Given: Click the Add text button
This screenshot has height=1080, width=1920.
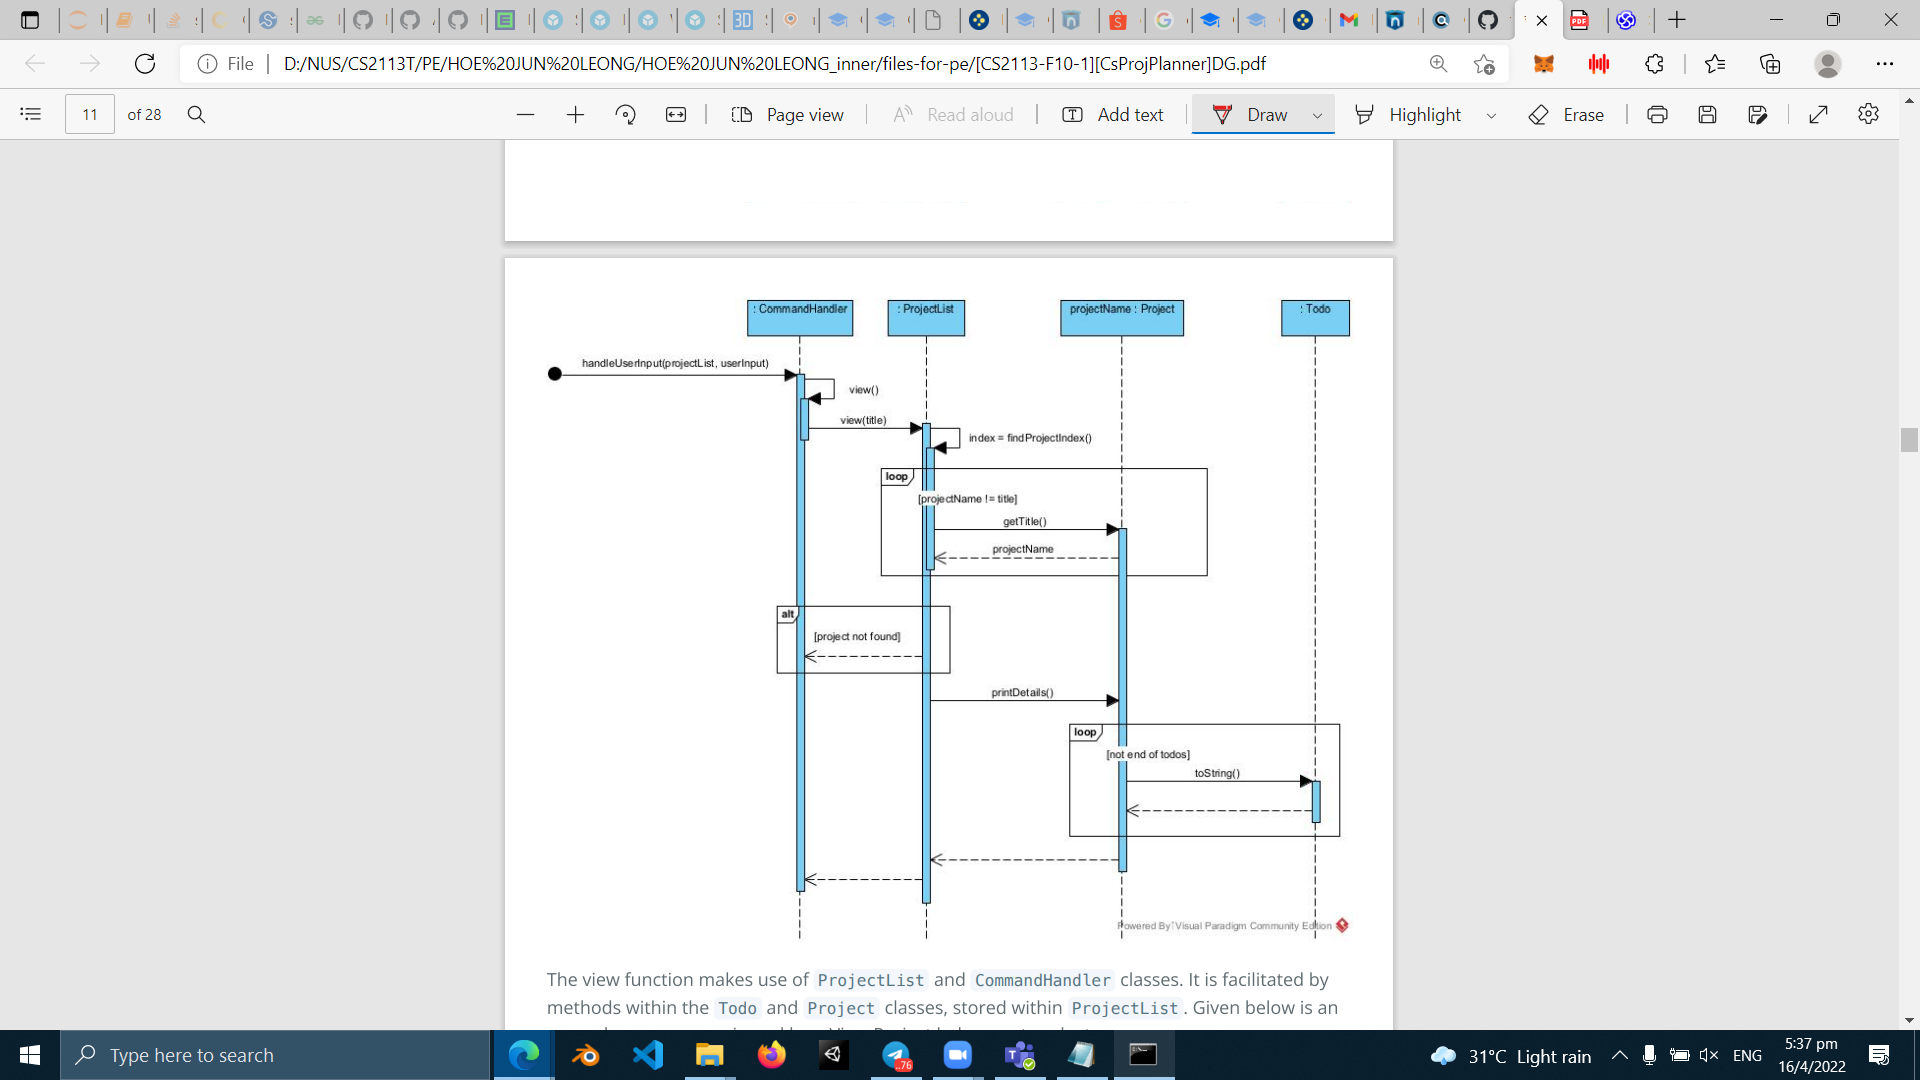Looking at the screenshot, I should pos(1113,114).
